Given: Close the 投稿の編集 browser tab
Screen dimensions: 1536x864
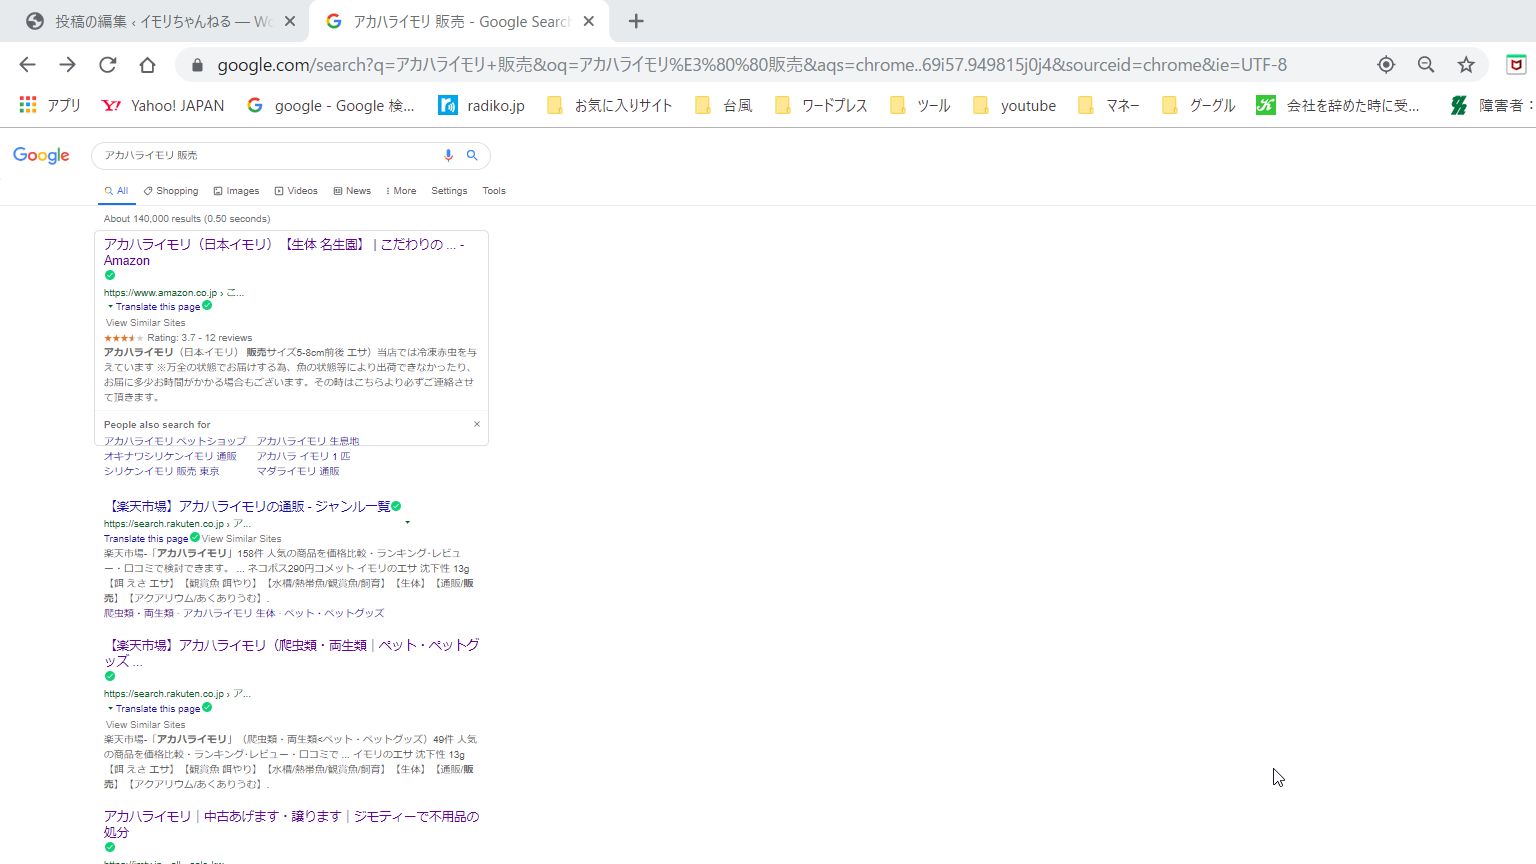Looking at the screenshot, I should point(290,21).
